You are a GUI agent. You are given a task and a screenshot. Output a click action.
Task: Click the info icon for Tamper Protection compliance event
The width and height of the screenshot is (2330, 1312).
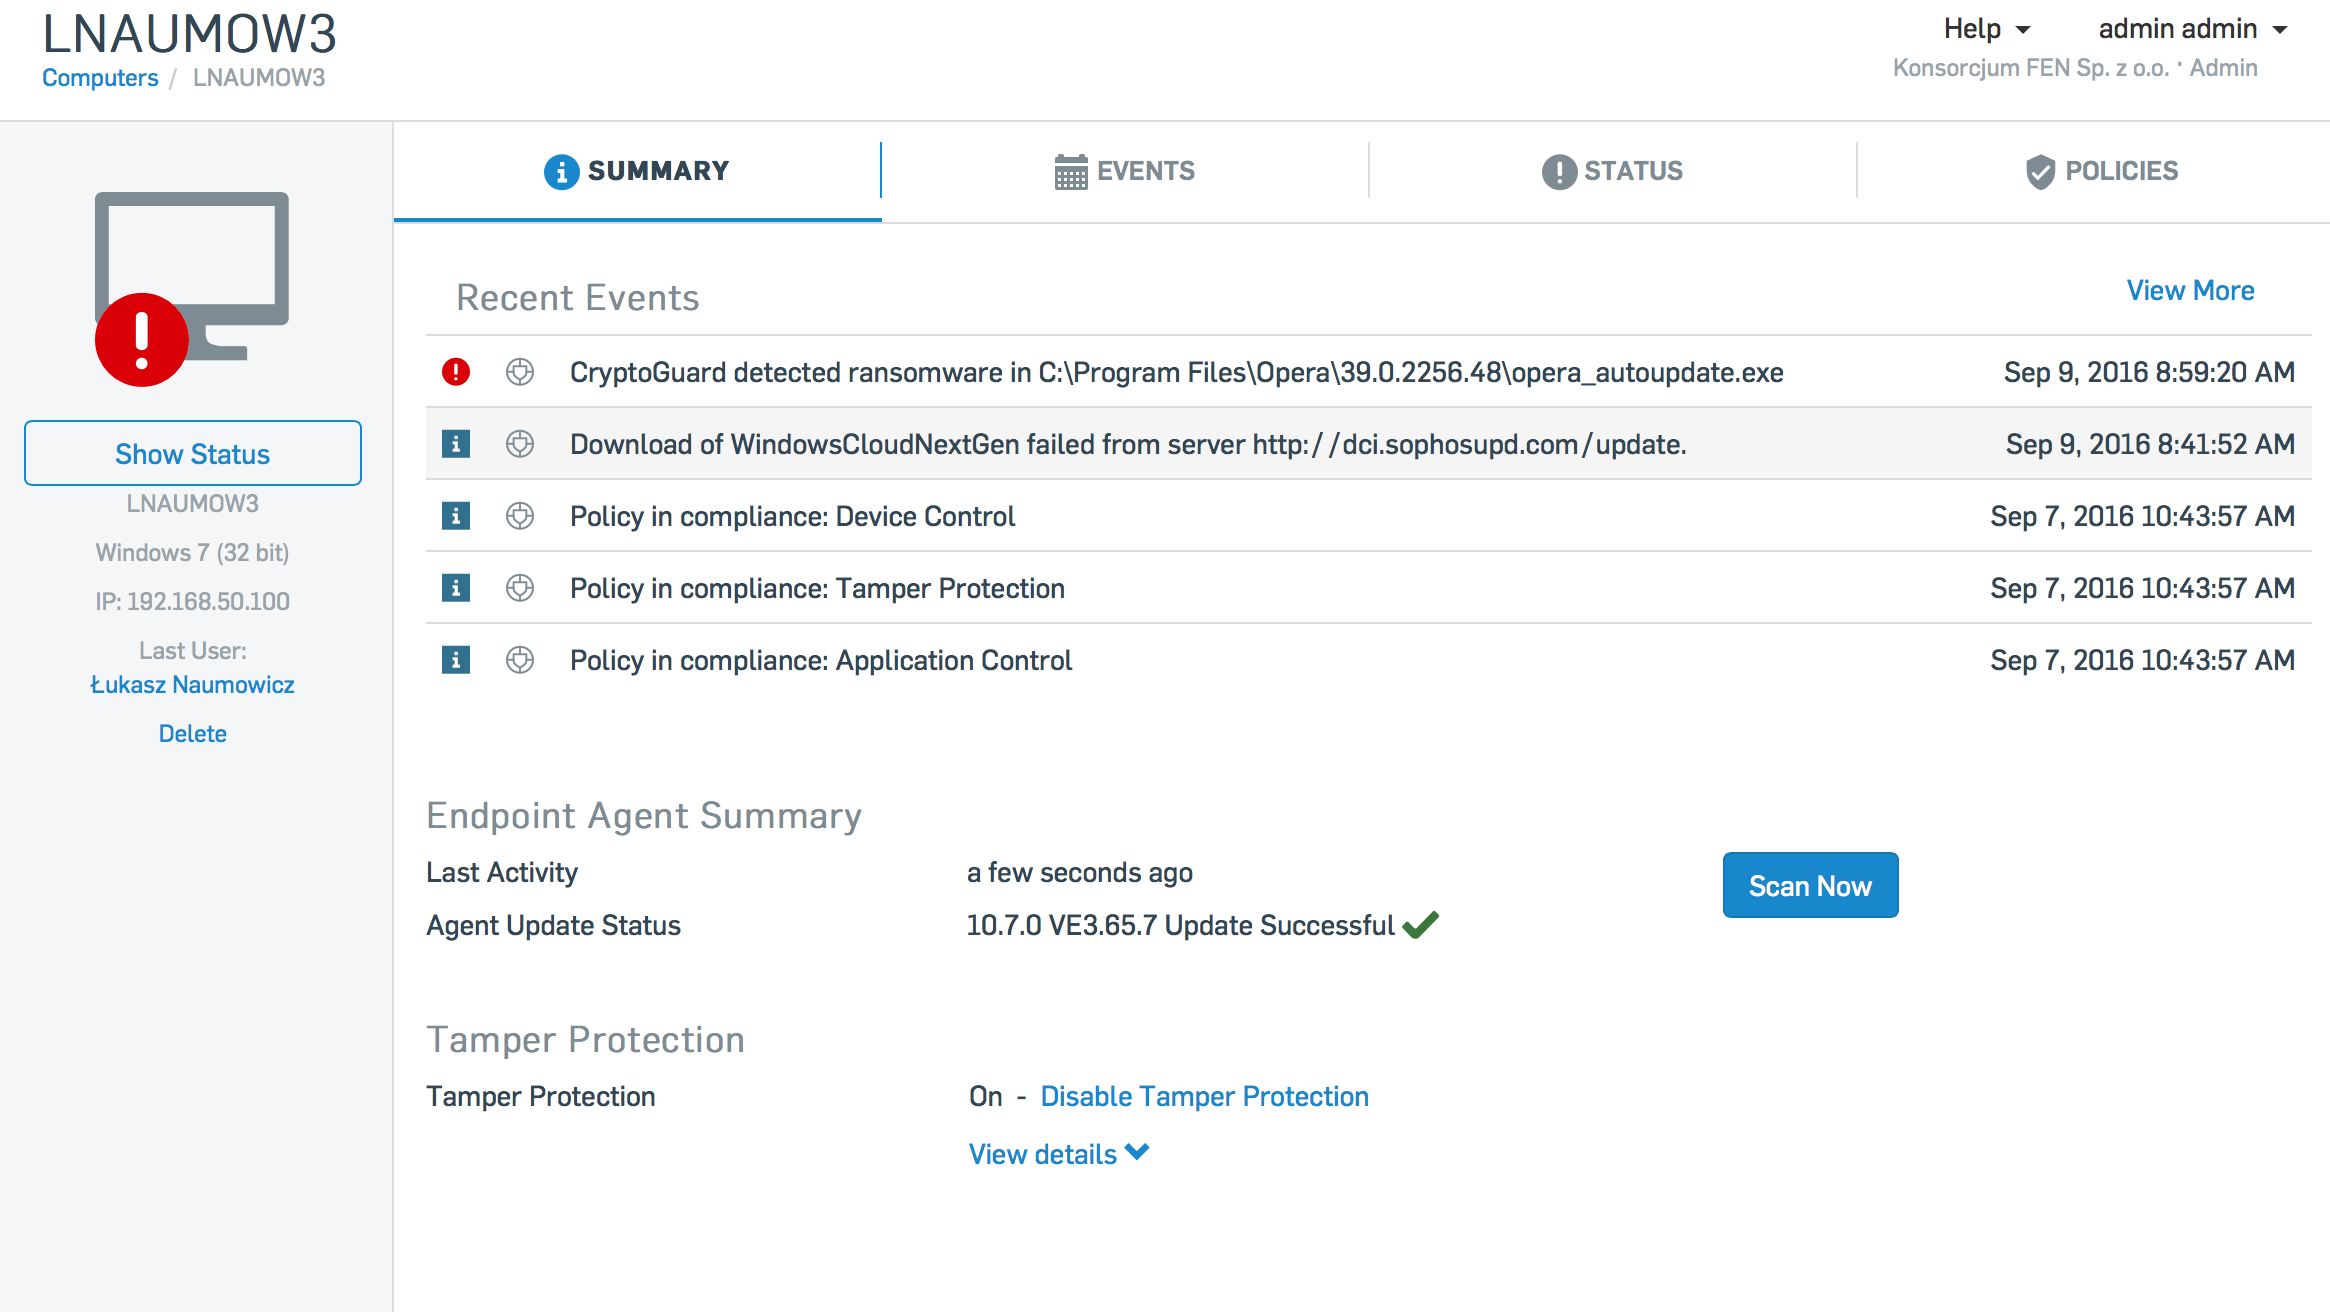point(456,588)
